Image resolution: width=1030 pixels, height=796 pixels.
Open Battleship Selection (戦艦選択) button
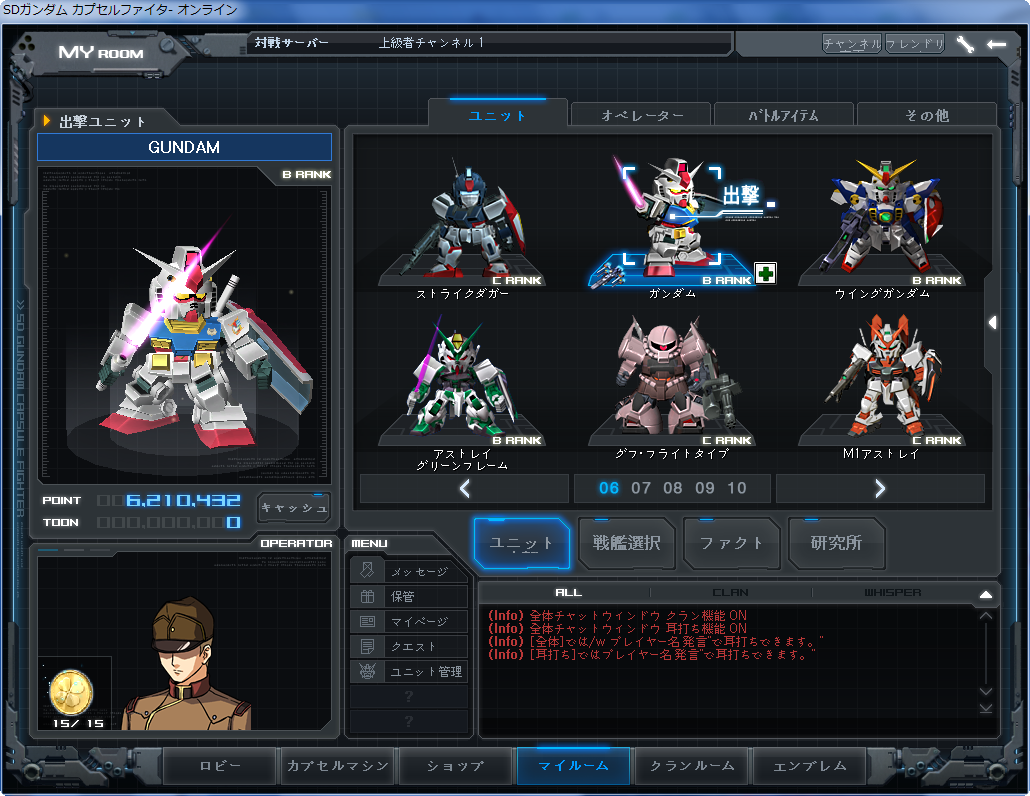tap(627, 543)
